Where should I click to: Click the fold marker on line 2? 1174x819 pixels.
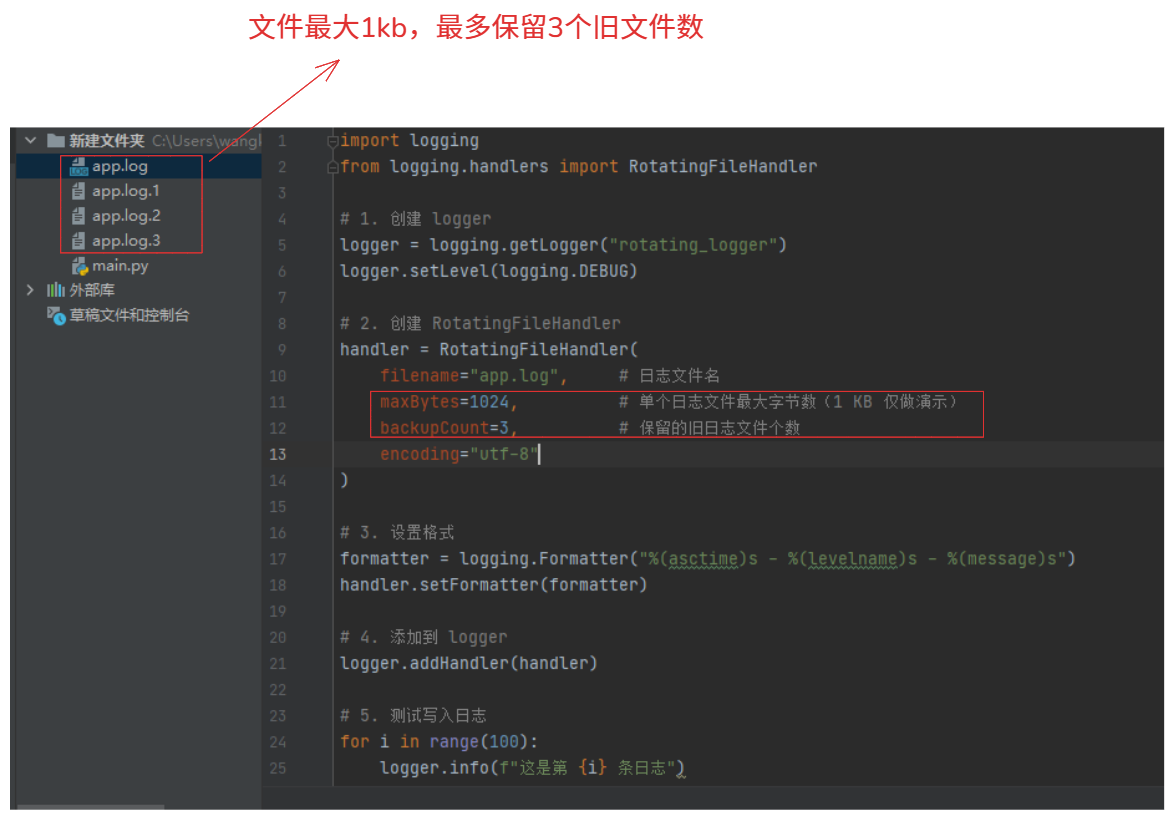pyautogui.click(x=335, y=167)
